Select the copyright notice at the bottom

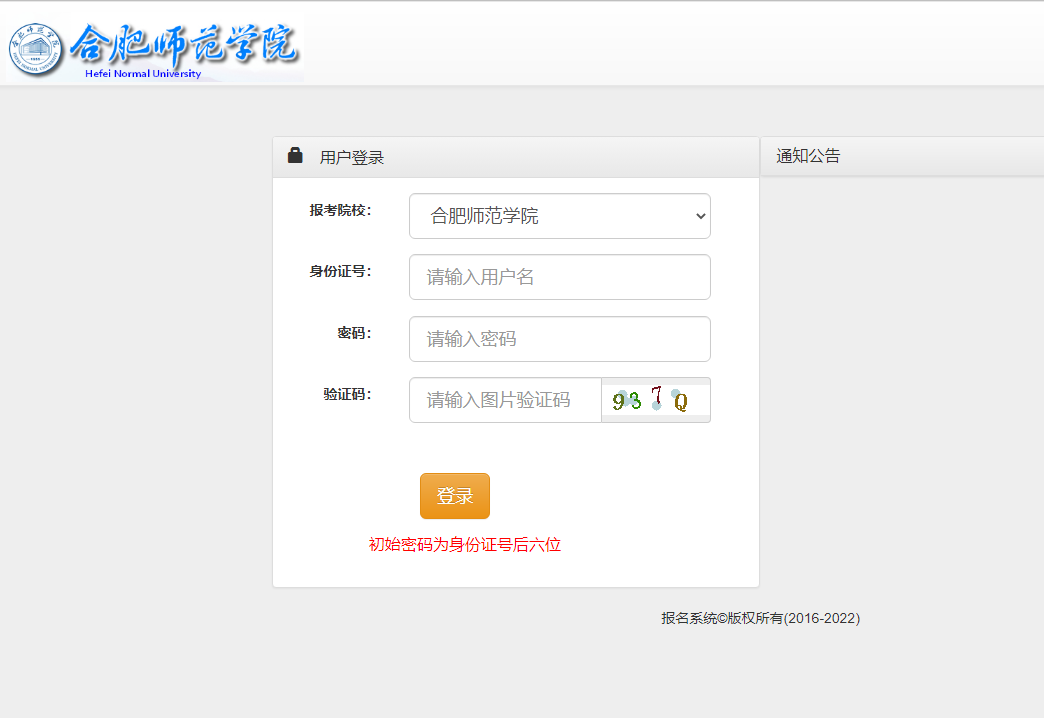(x=758, y=618)
